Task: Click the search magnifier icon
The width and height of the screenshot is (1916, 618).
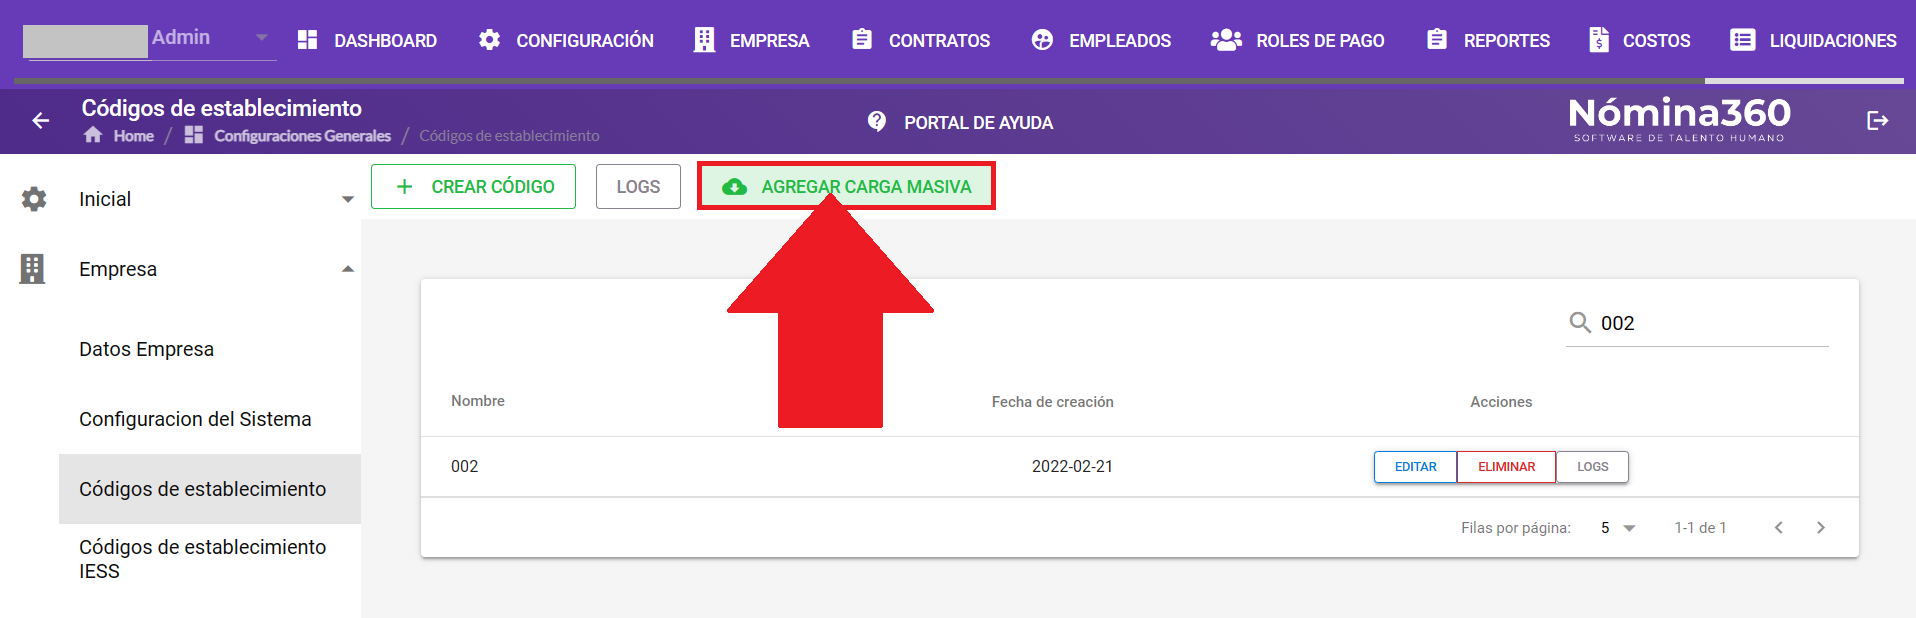Action: tap(1580, 322)
